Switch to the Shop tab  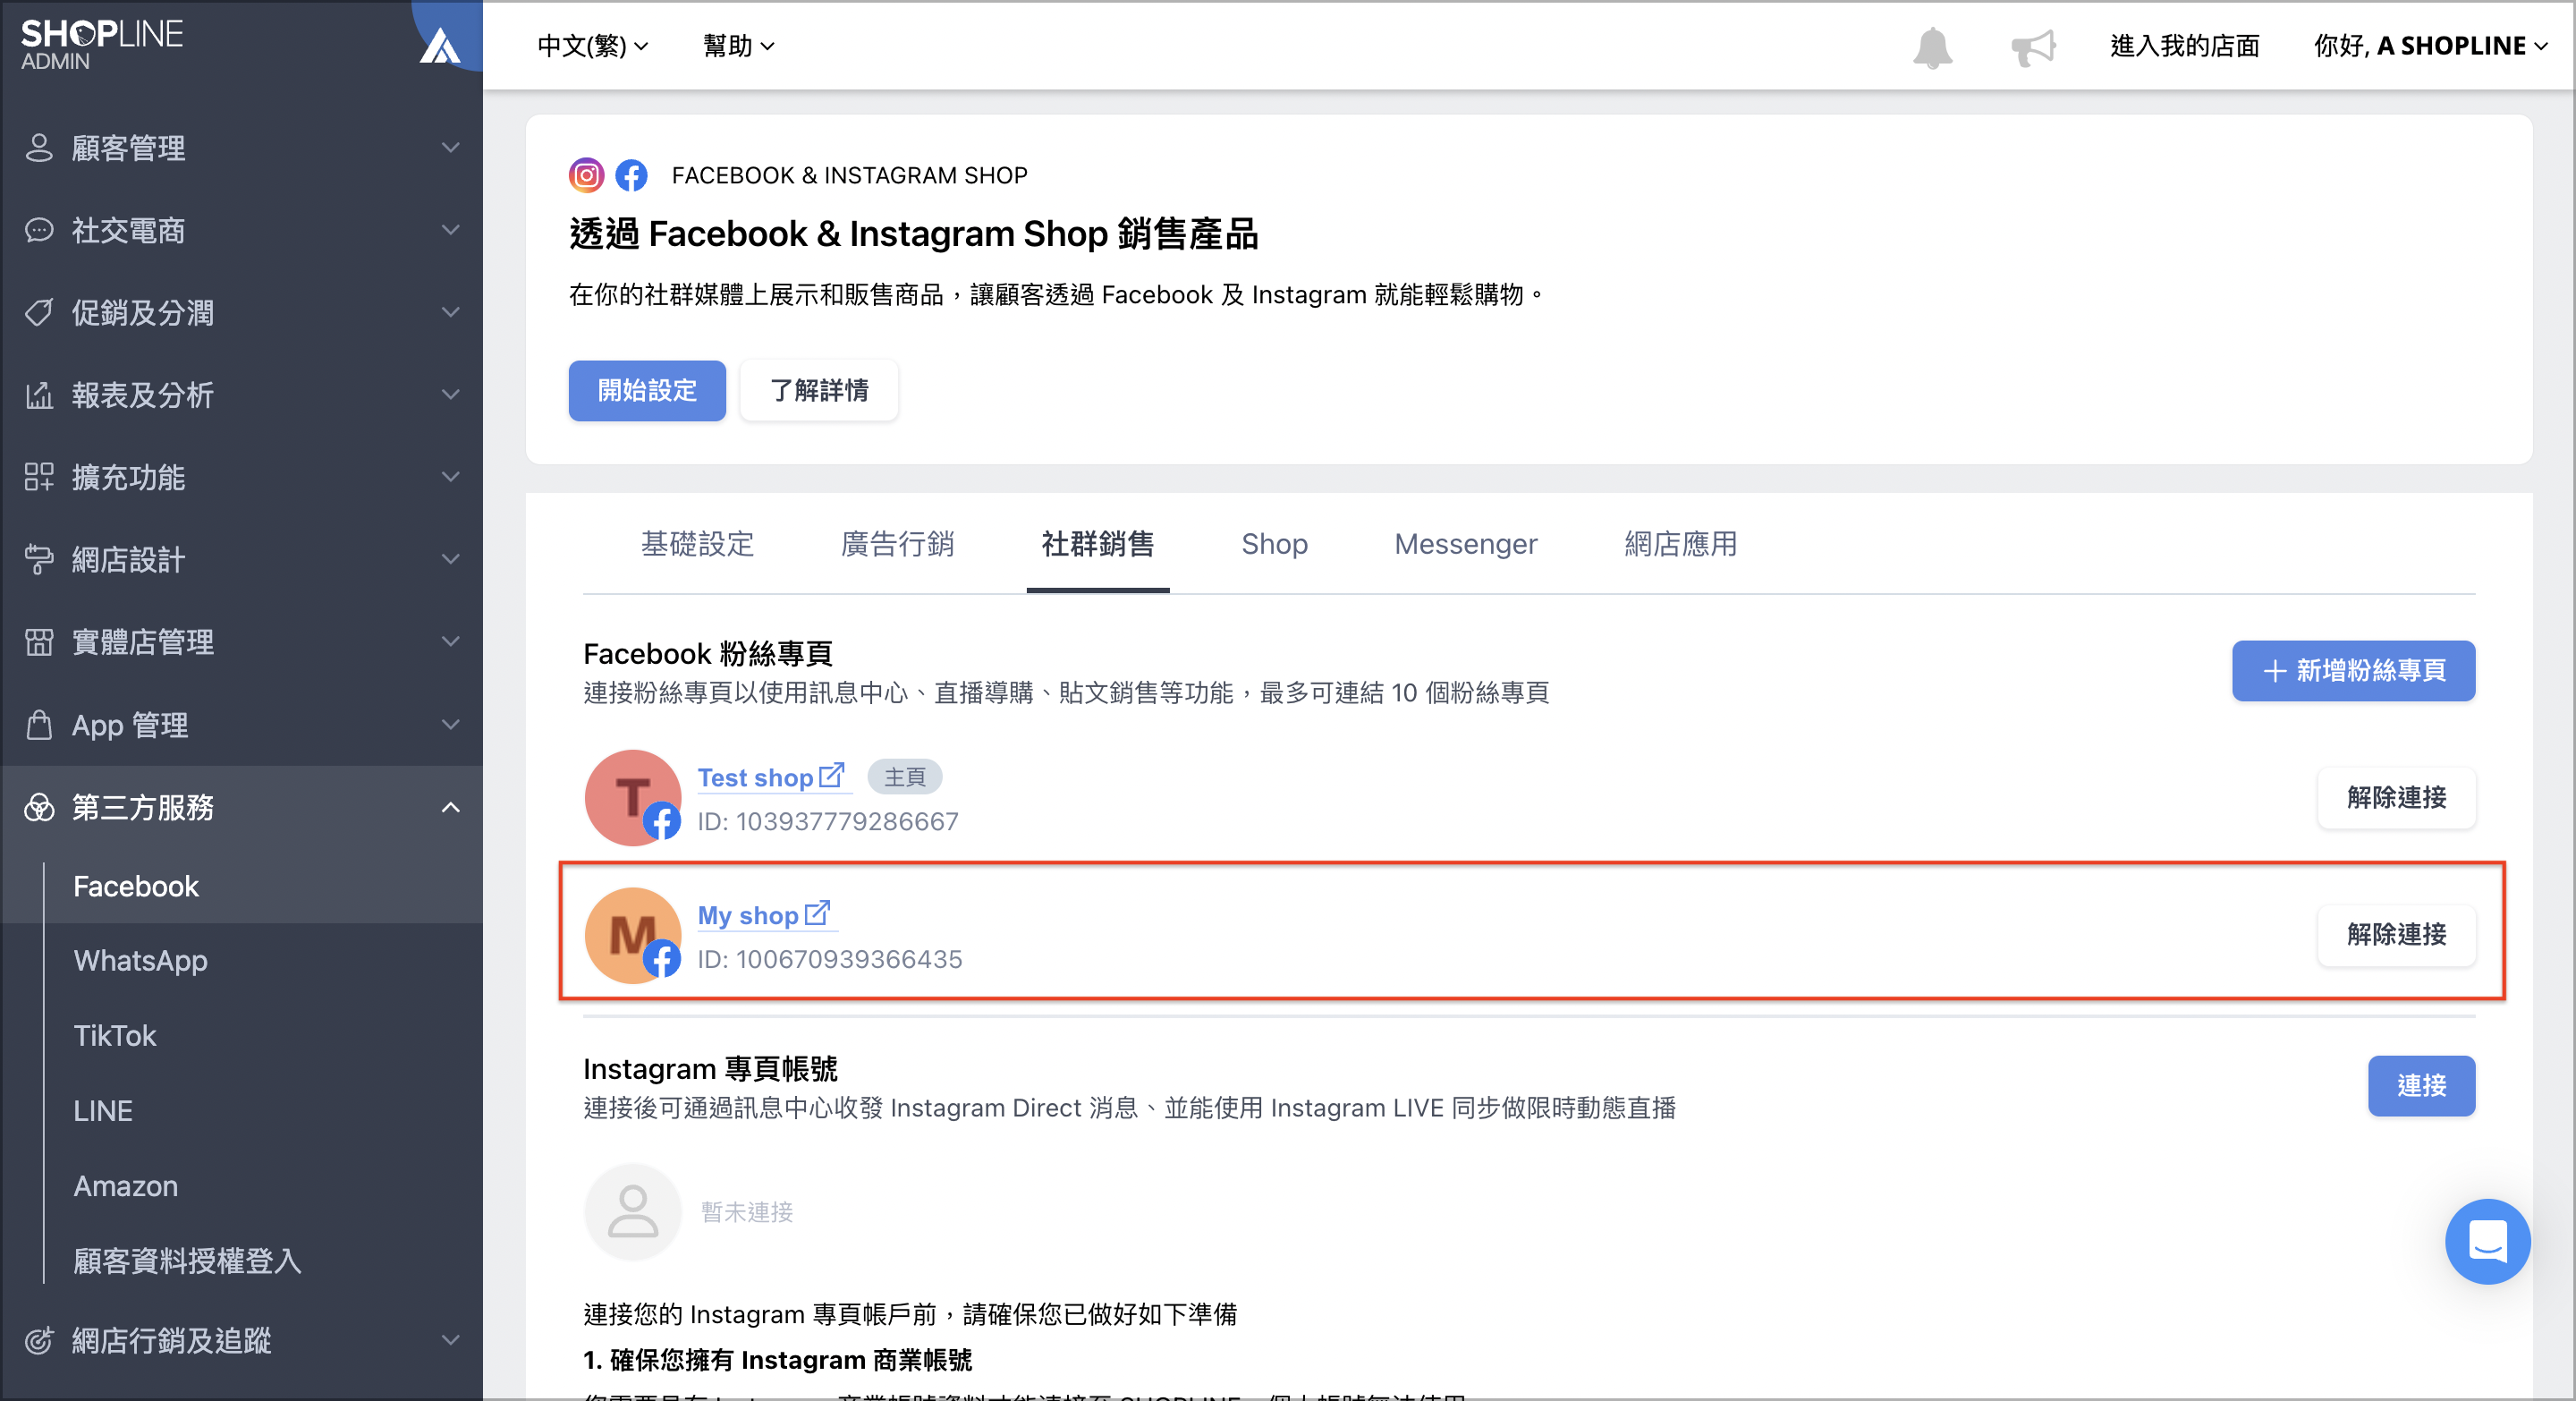click(1274, 544)
